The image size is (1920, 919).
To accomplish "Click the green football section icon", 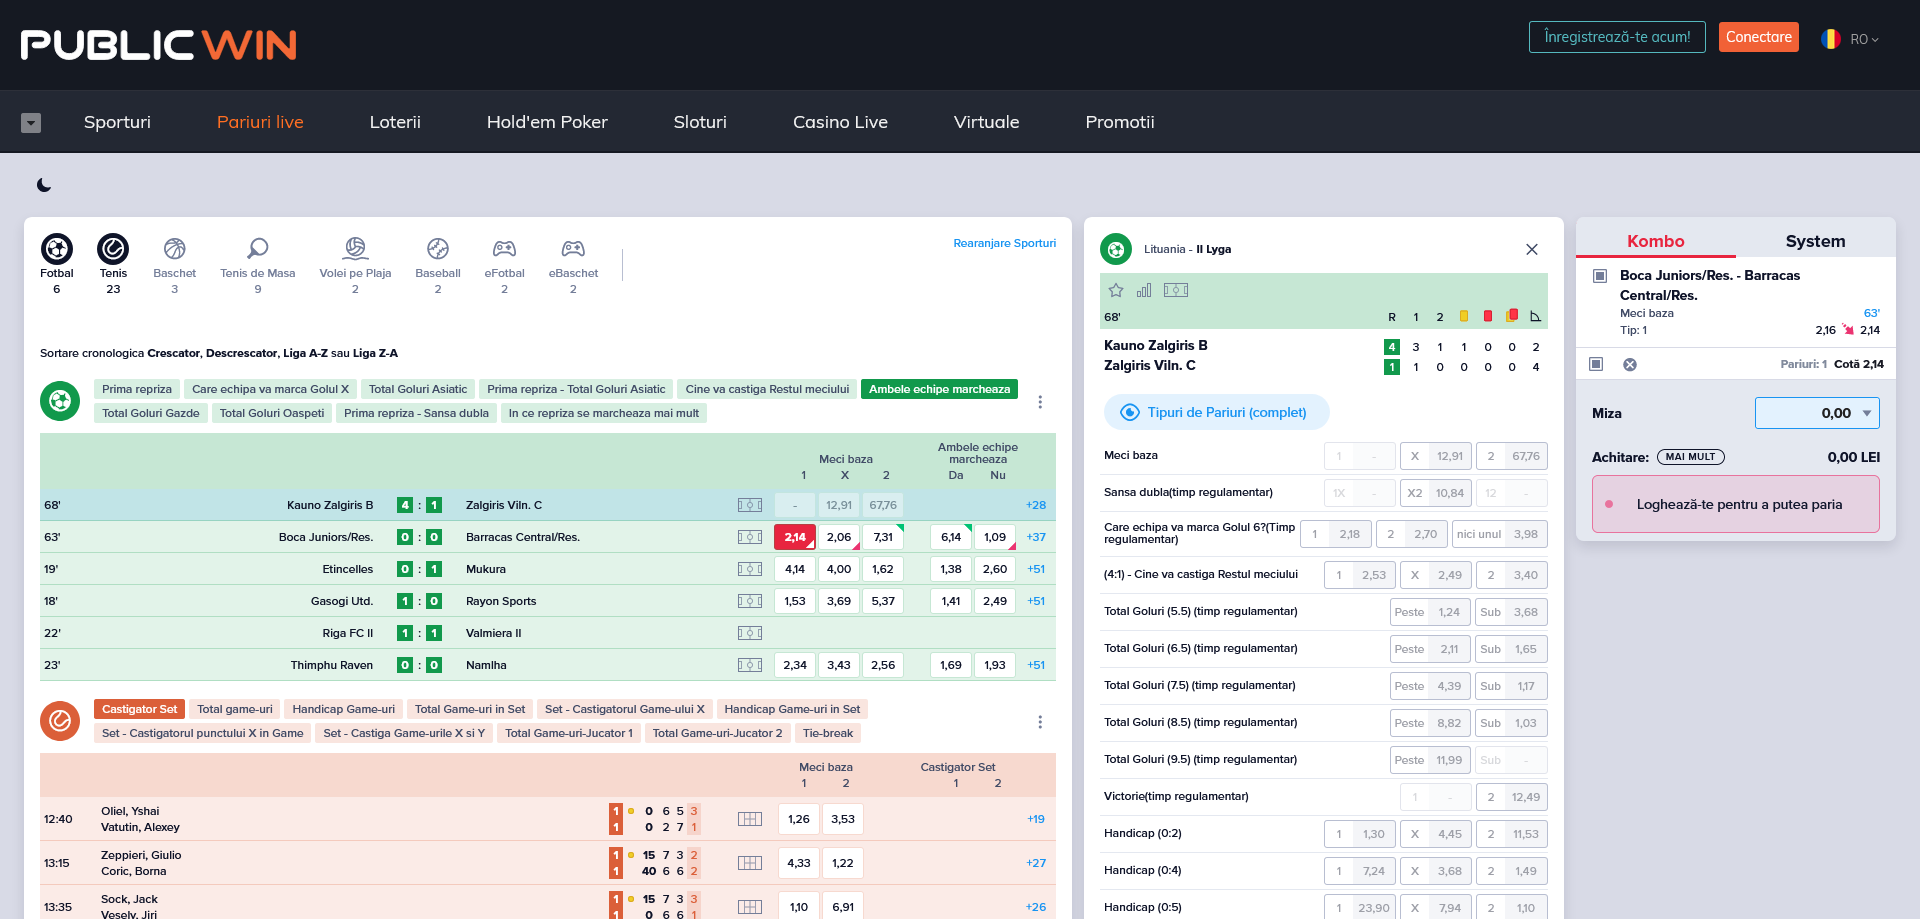I will point(60,401).
